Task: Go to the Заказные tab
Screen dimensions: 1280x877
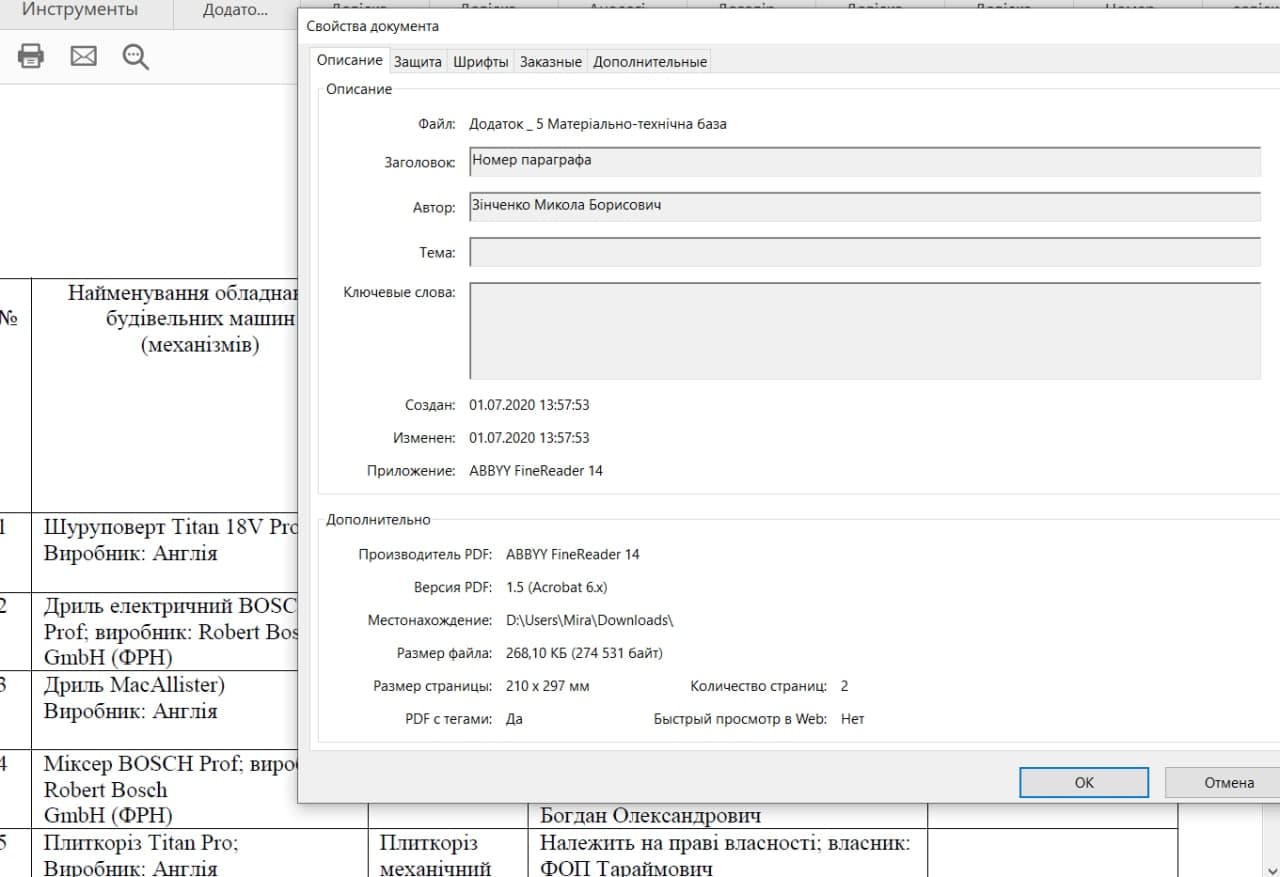Action: [x=550, y=62]
